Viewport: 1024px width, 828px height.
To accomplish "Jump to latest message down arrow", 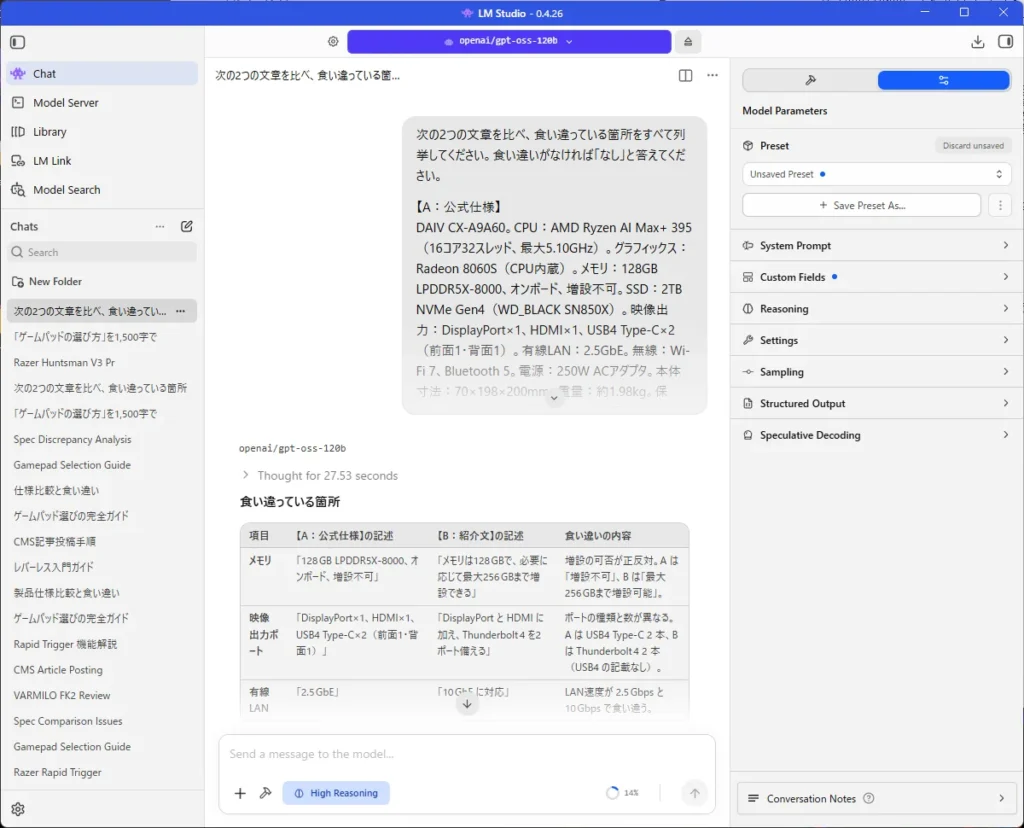I will coord(467,704).
